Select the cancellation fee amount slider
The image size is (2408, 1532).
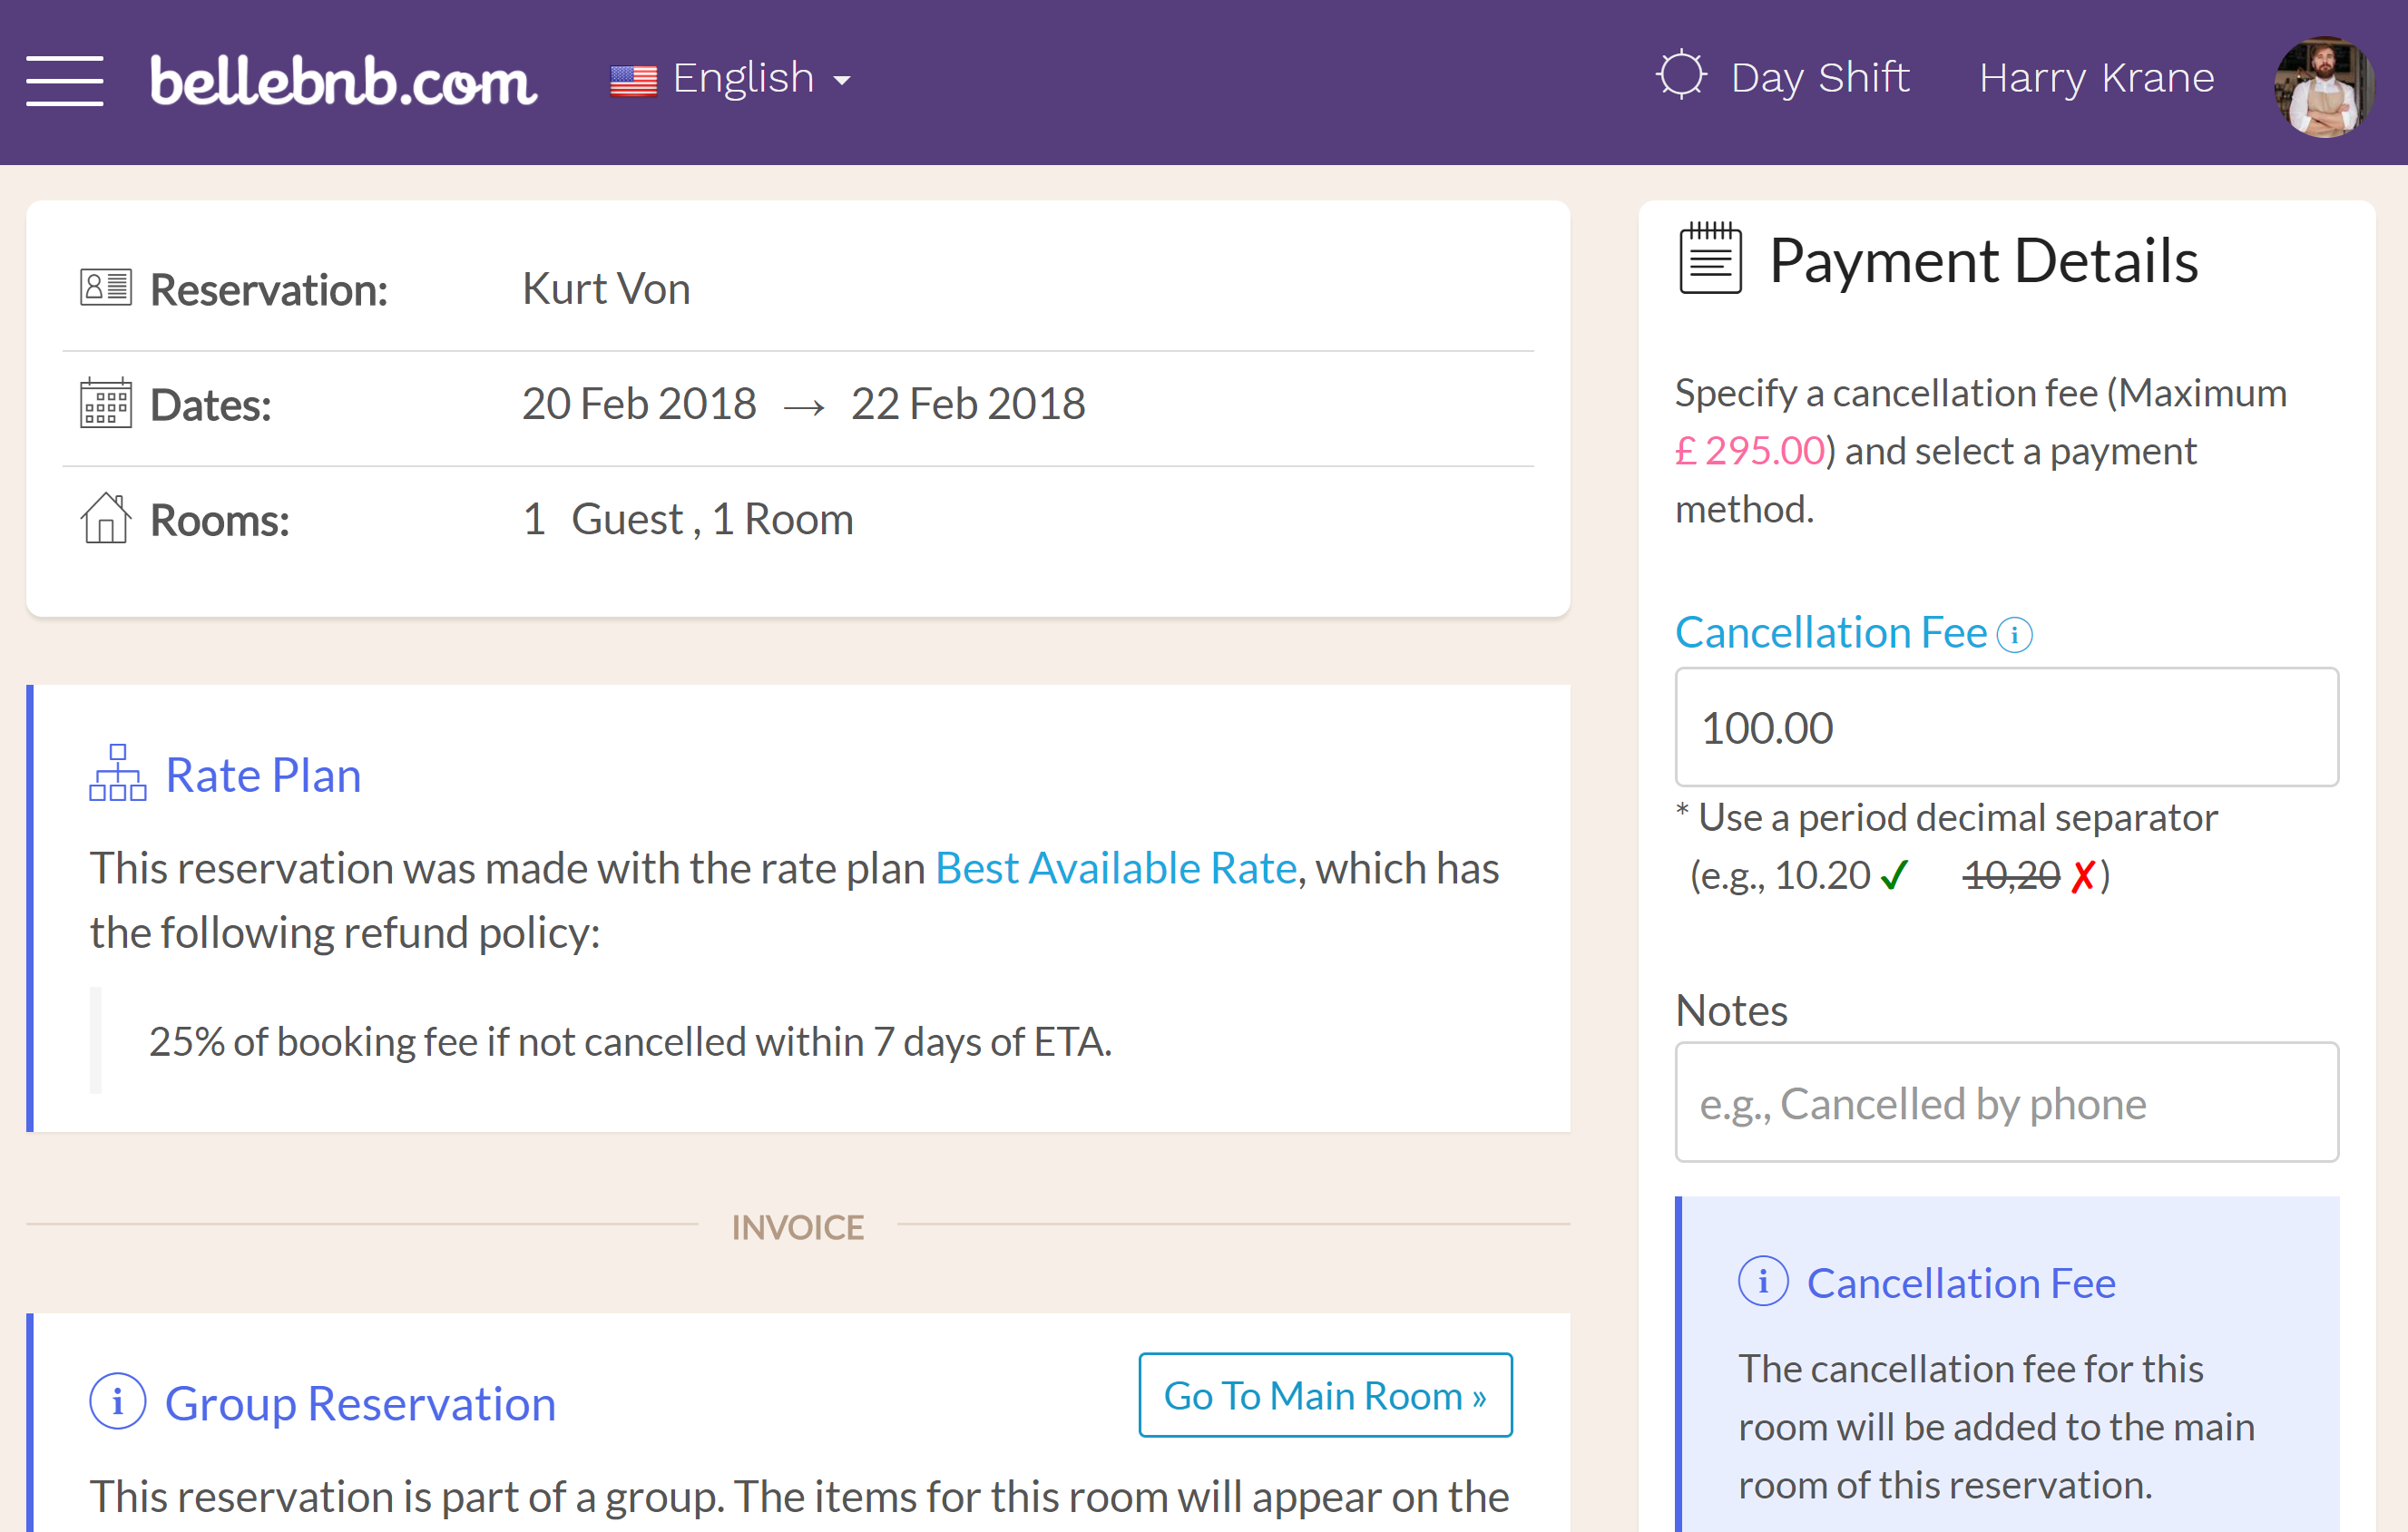click(x=2008, y=725)
